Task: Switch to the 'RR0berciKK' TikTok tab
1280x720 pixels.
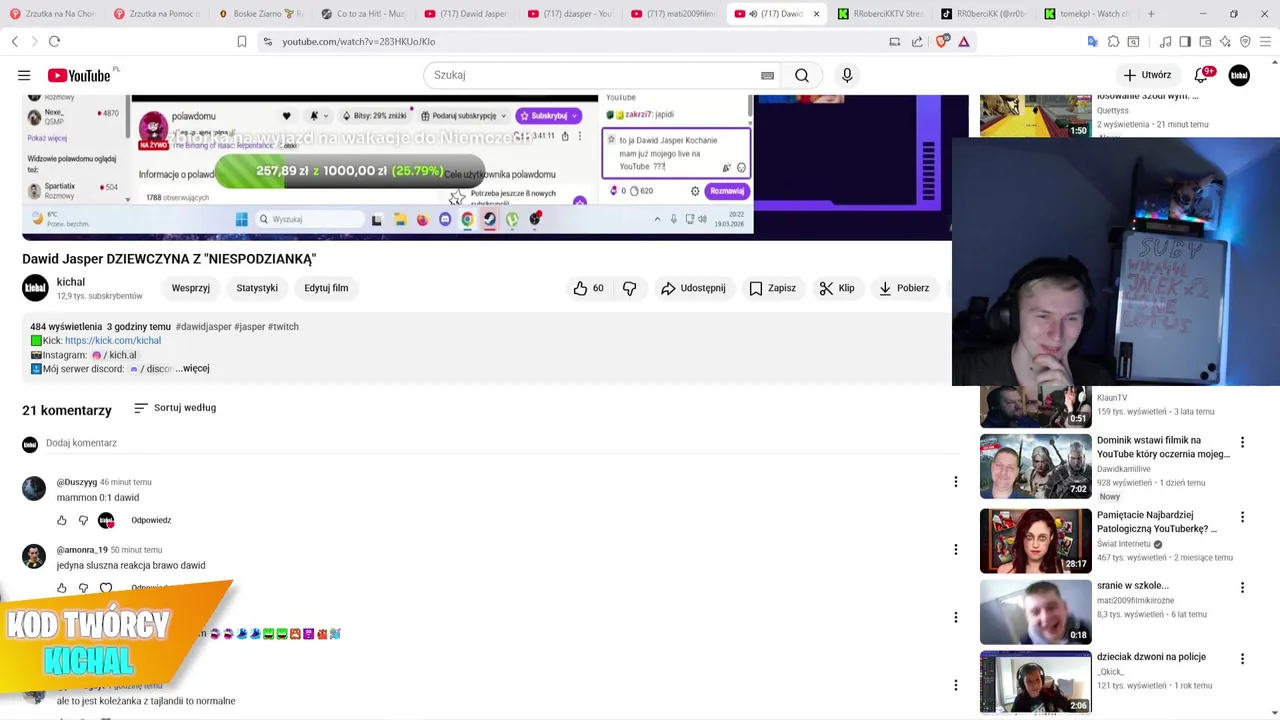Action: pyautogui.click(x=983, y=14)
